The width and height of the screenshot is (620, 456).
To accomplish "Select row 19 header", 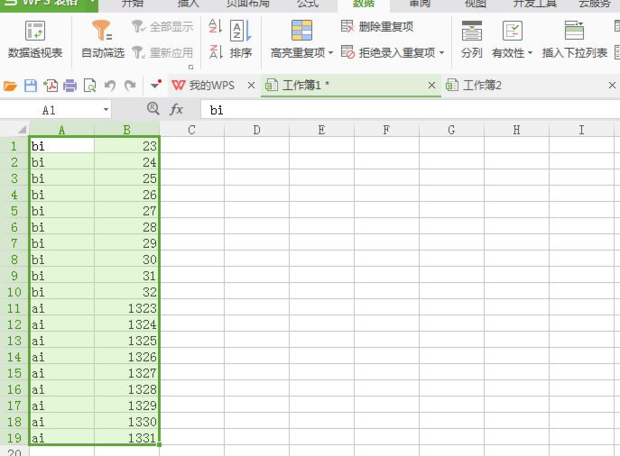I will [14, 438].
